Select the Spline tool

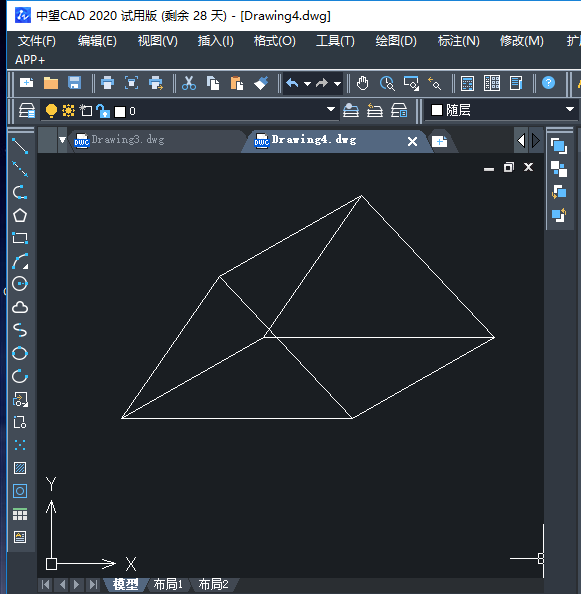20,330
